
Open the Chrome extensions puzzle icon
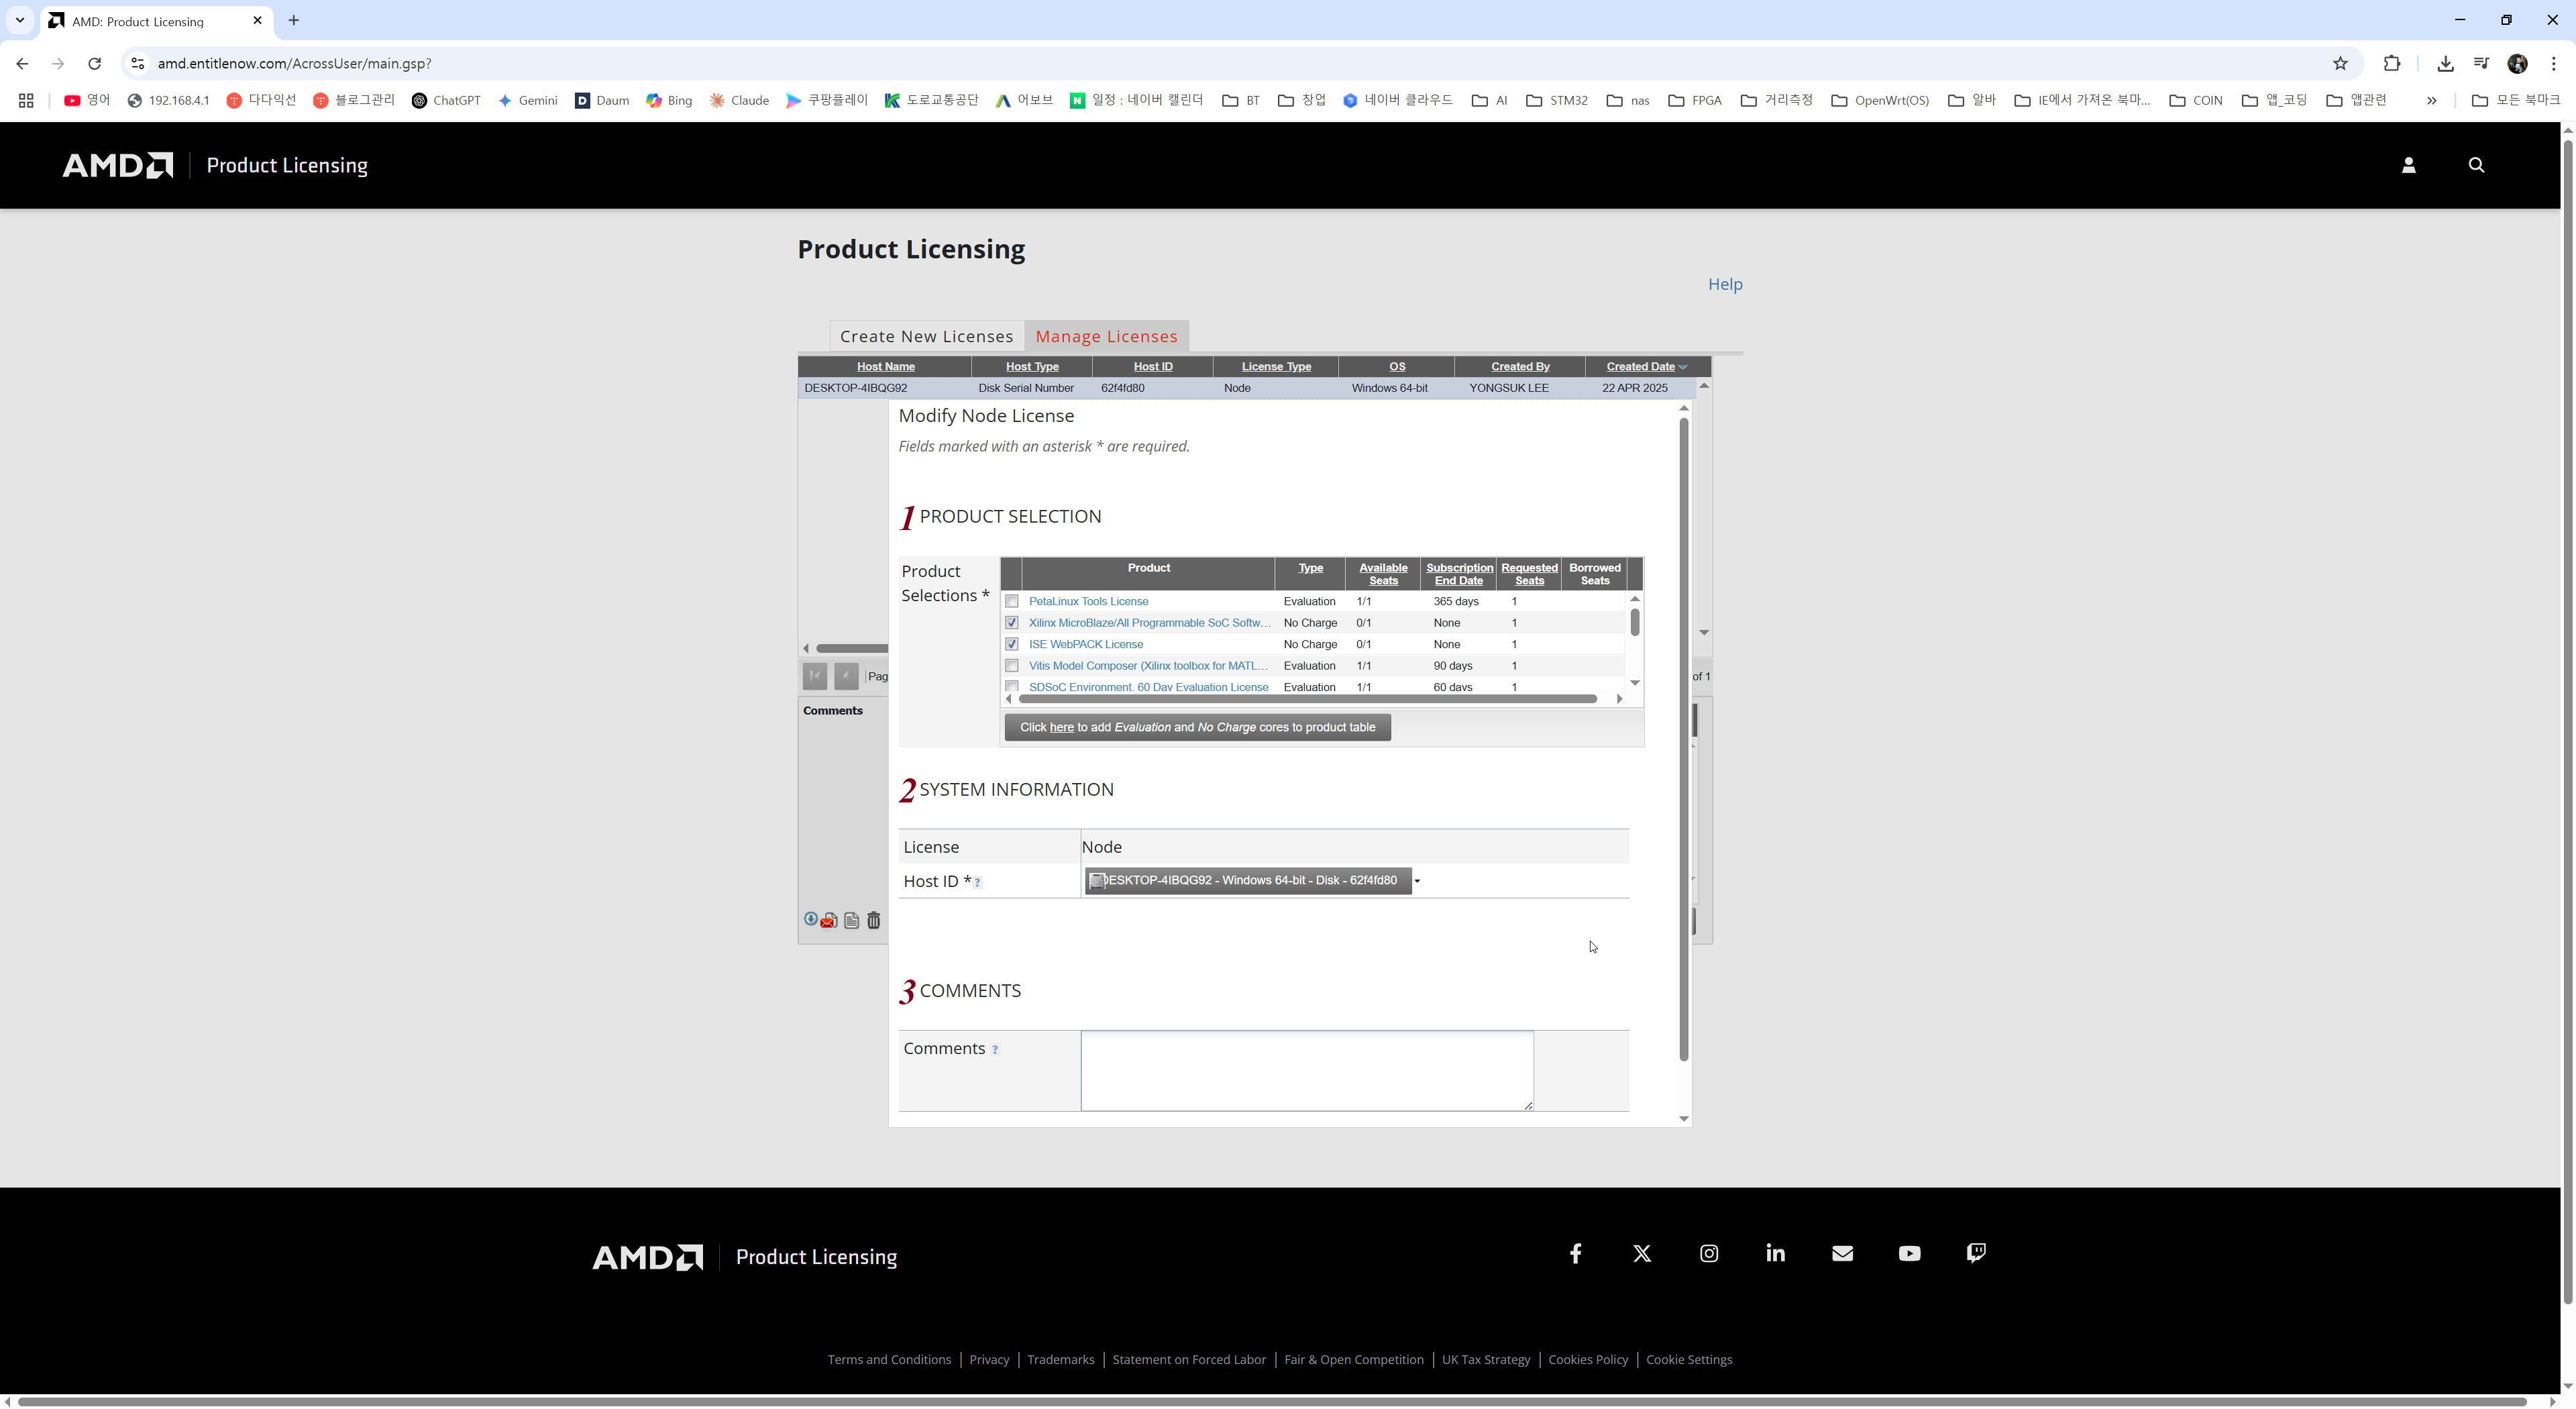click(2392, 64)
